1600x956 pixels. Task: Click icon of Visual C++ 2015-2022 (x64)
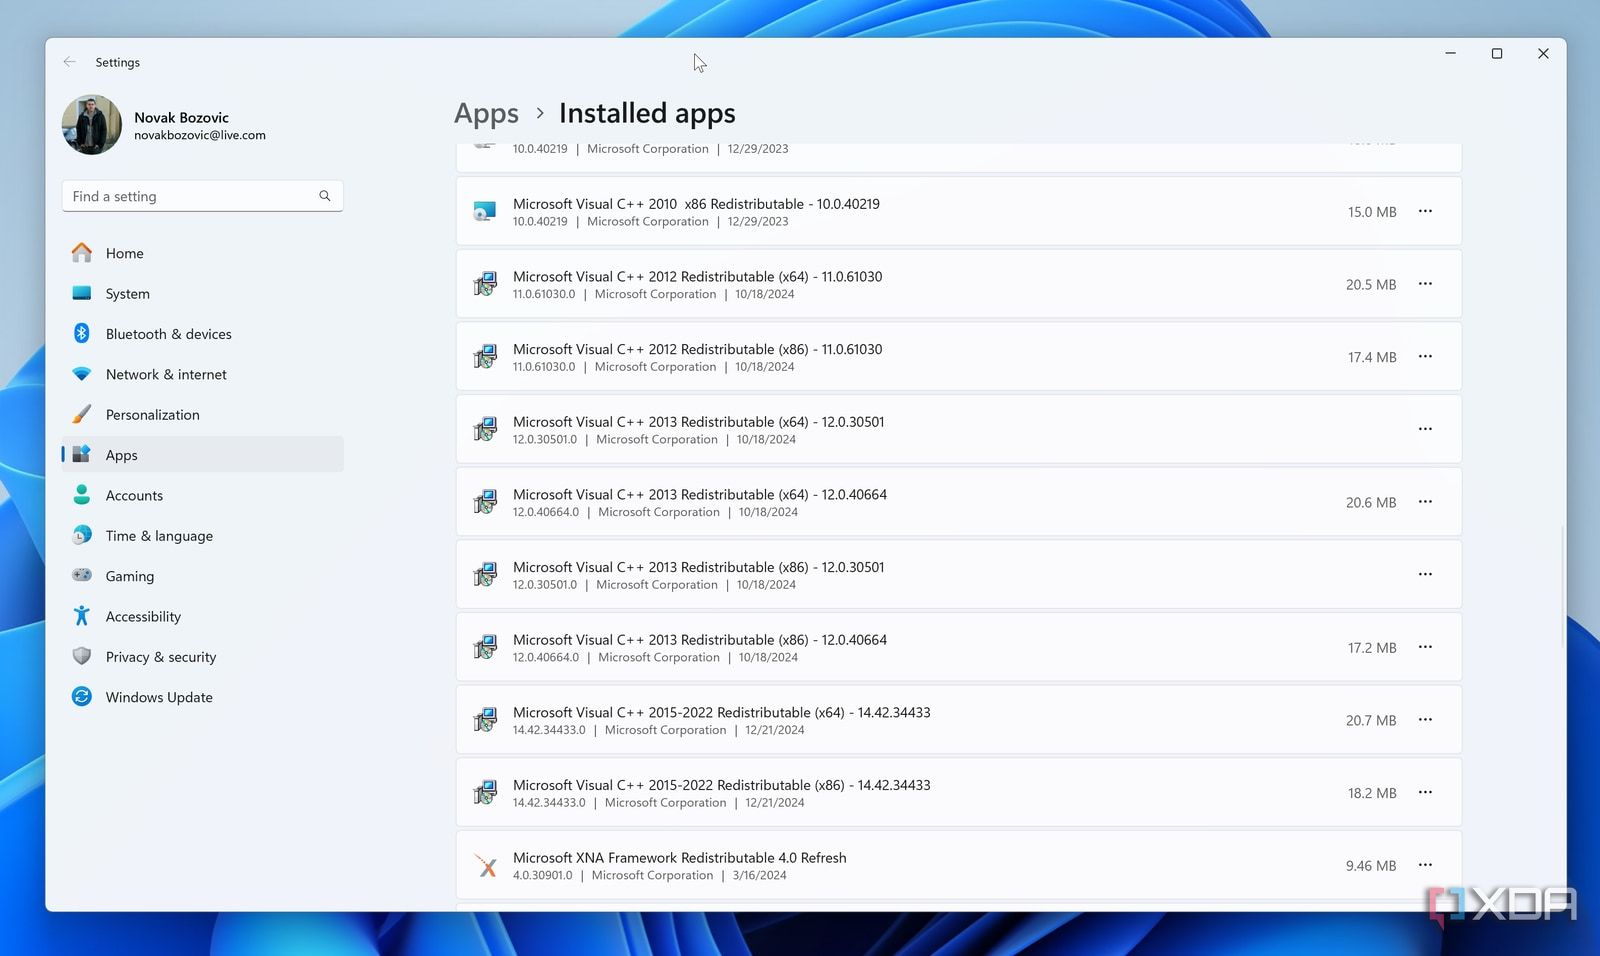click(x=485, y=720)
